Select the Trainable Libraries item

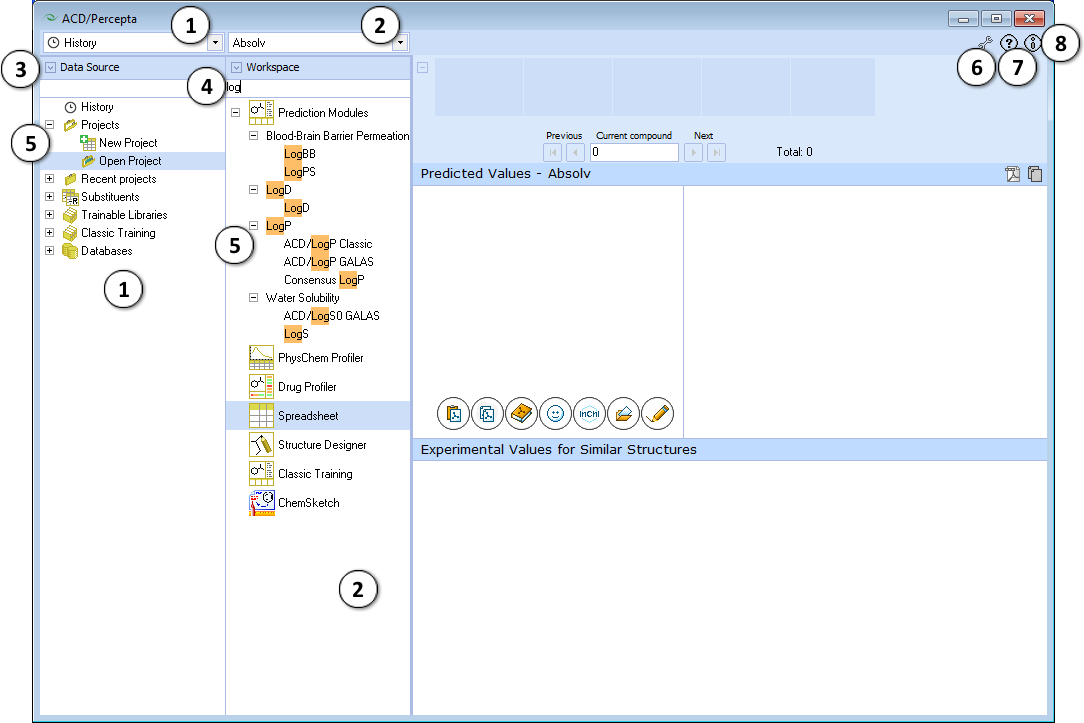(x=115, y=215)
